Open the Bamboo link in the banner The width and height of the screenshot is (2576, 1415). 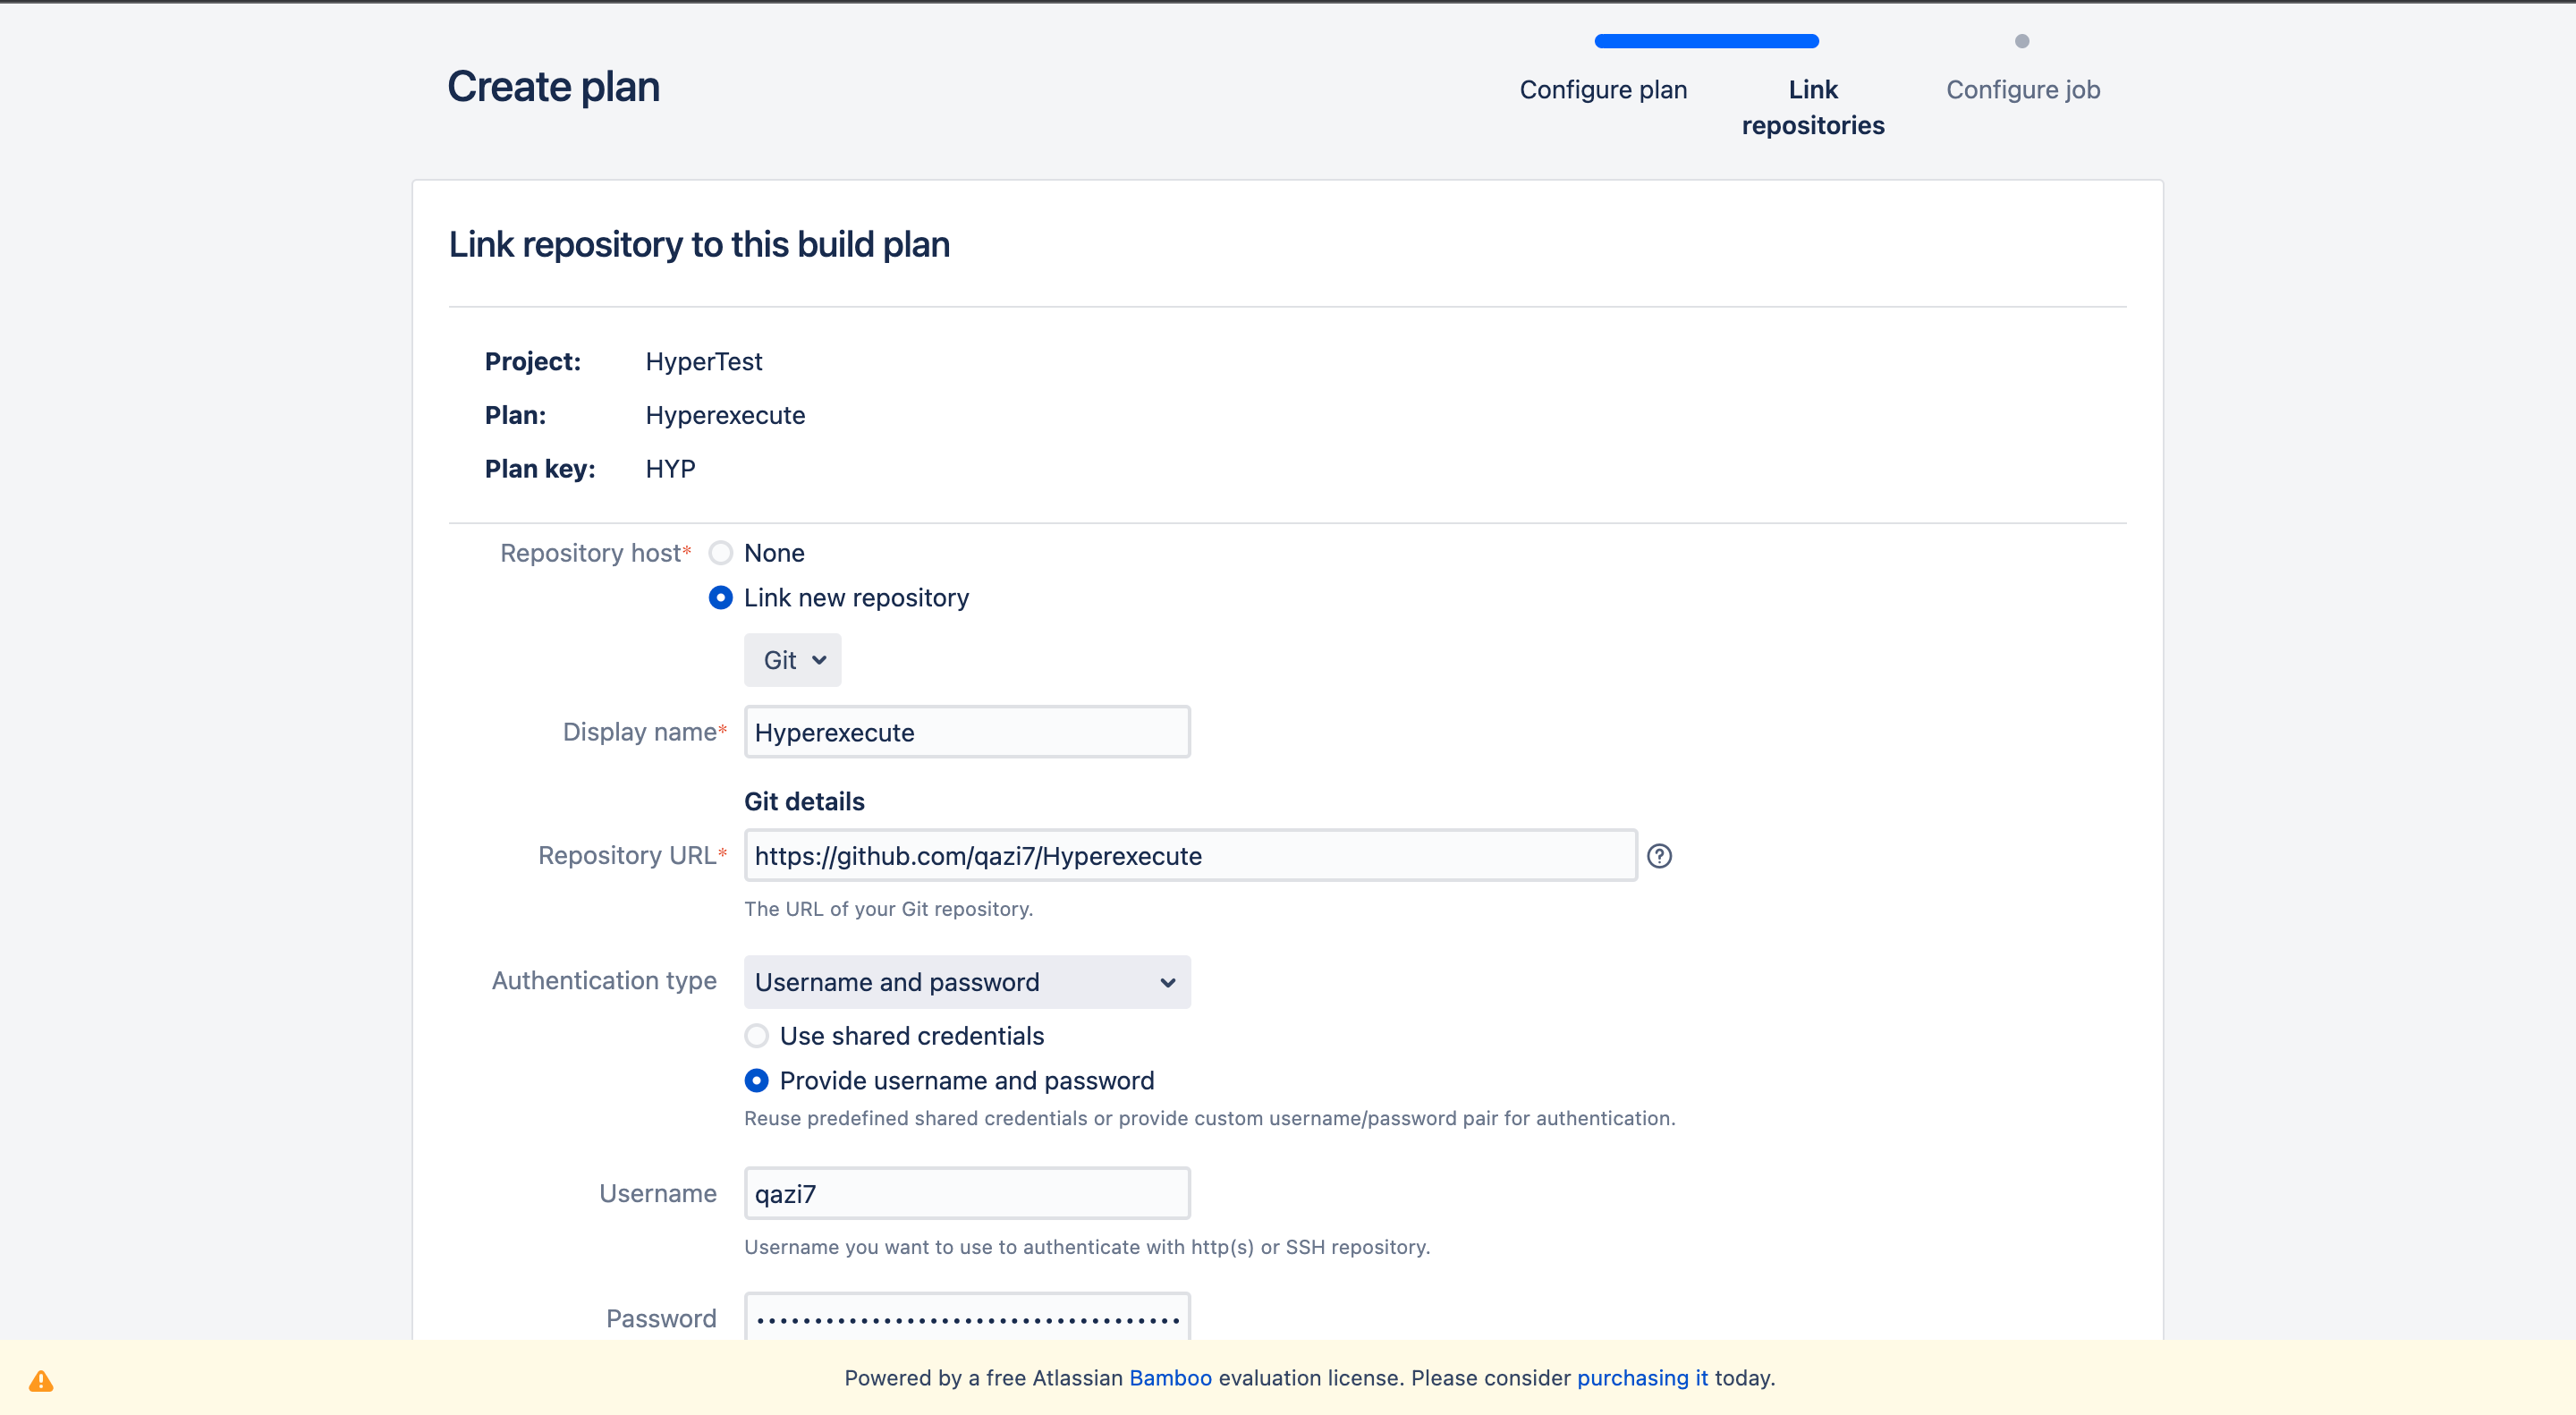(x=1170, y=1378)
